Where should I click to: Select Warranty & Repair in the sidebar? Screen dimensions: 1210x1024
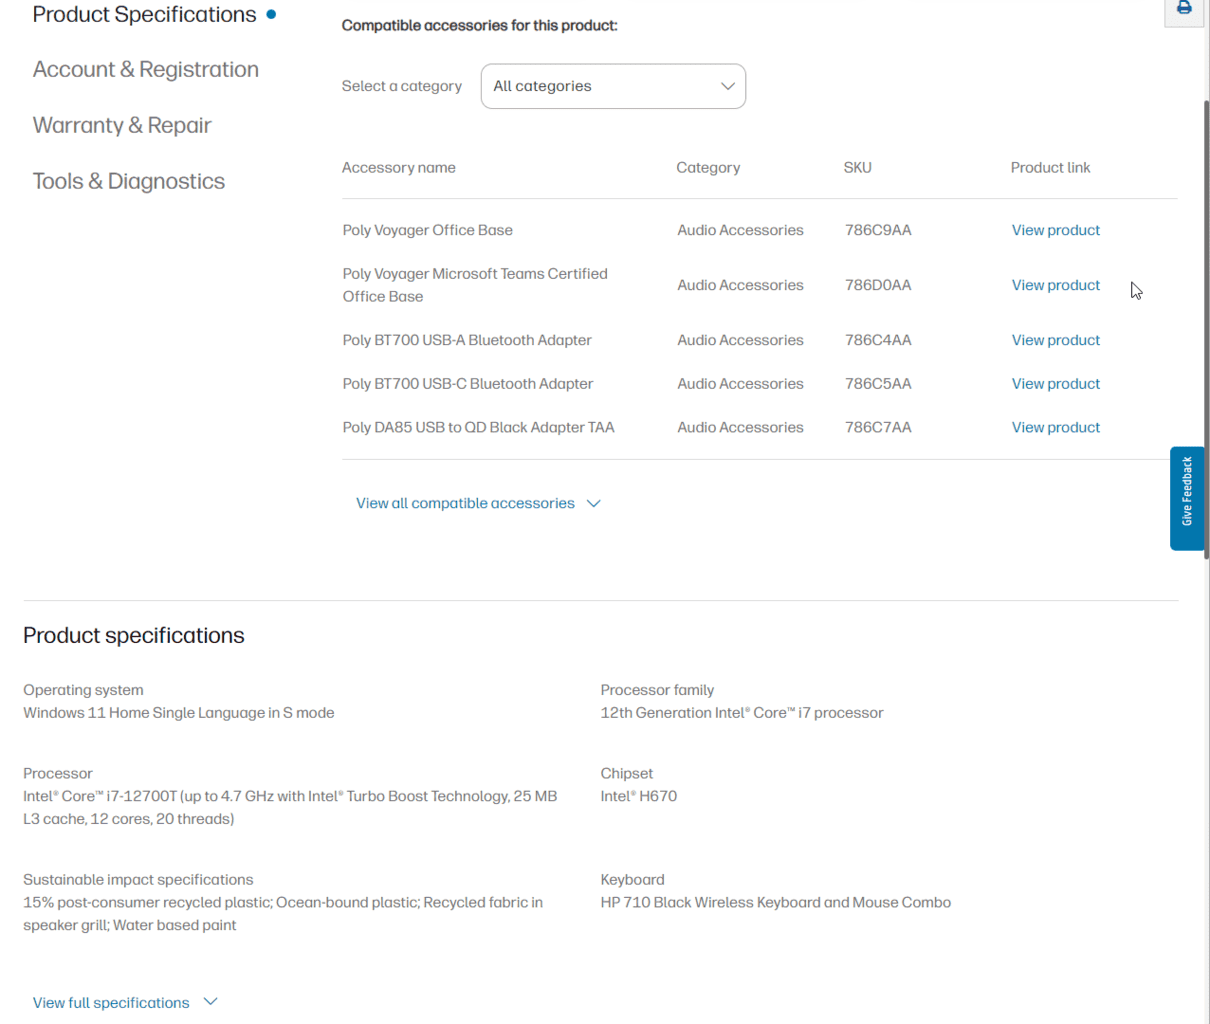(122, 126)
